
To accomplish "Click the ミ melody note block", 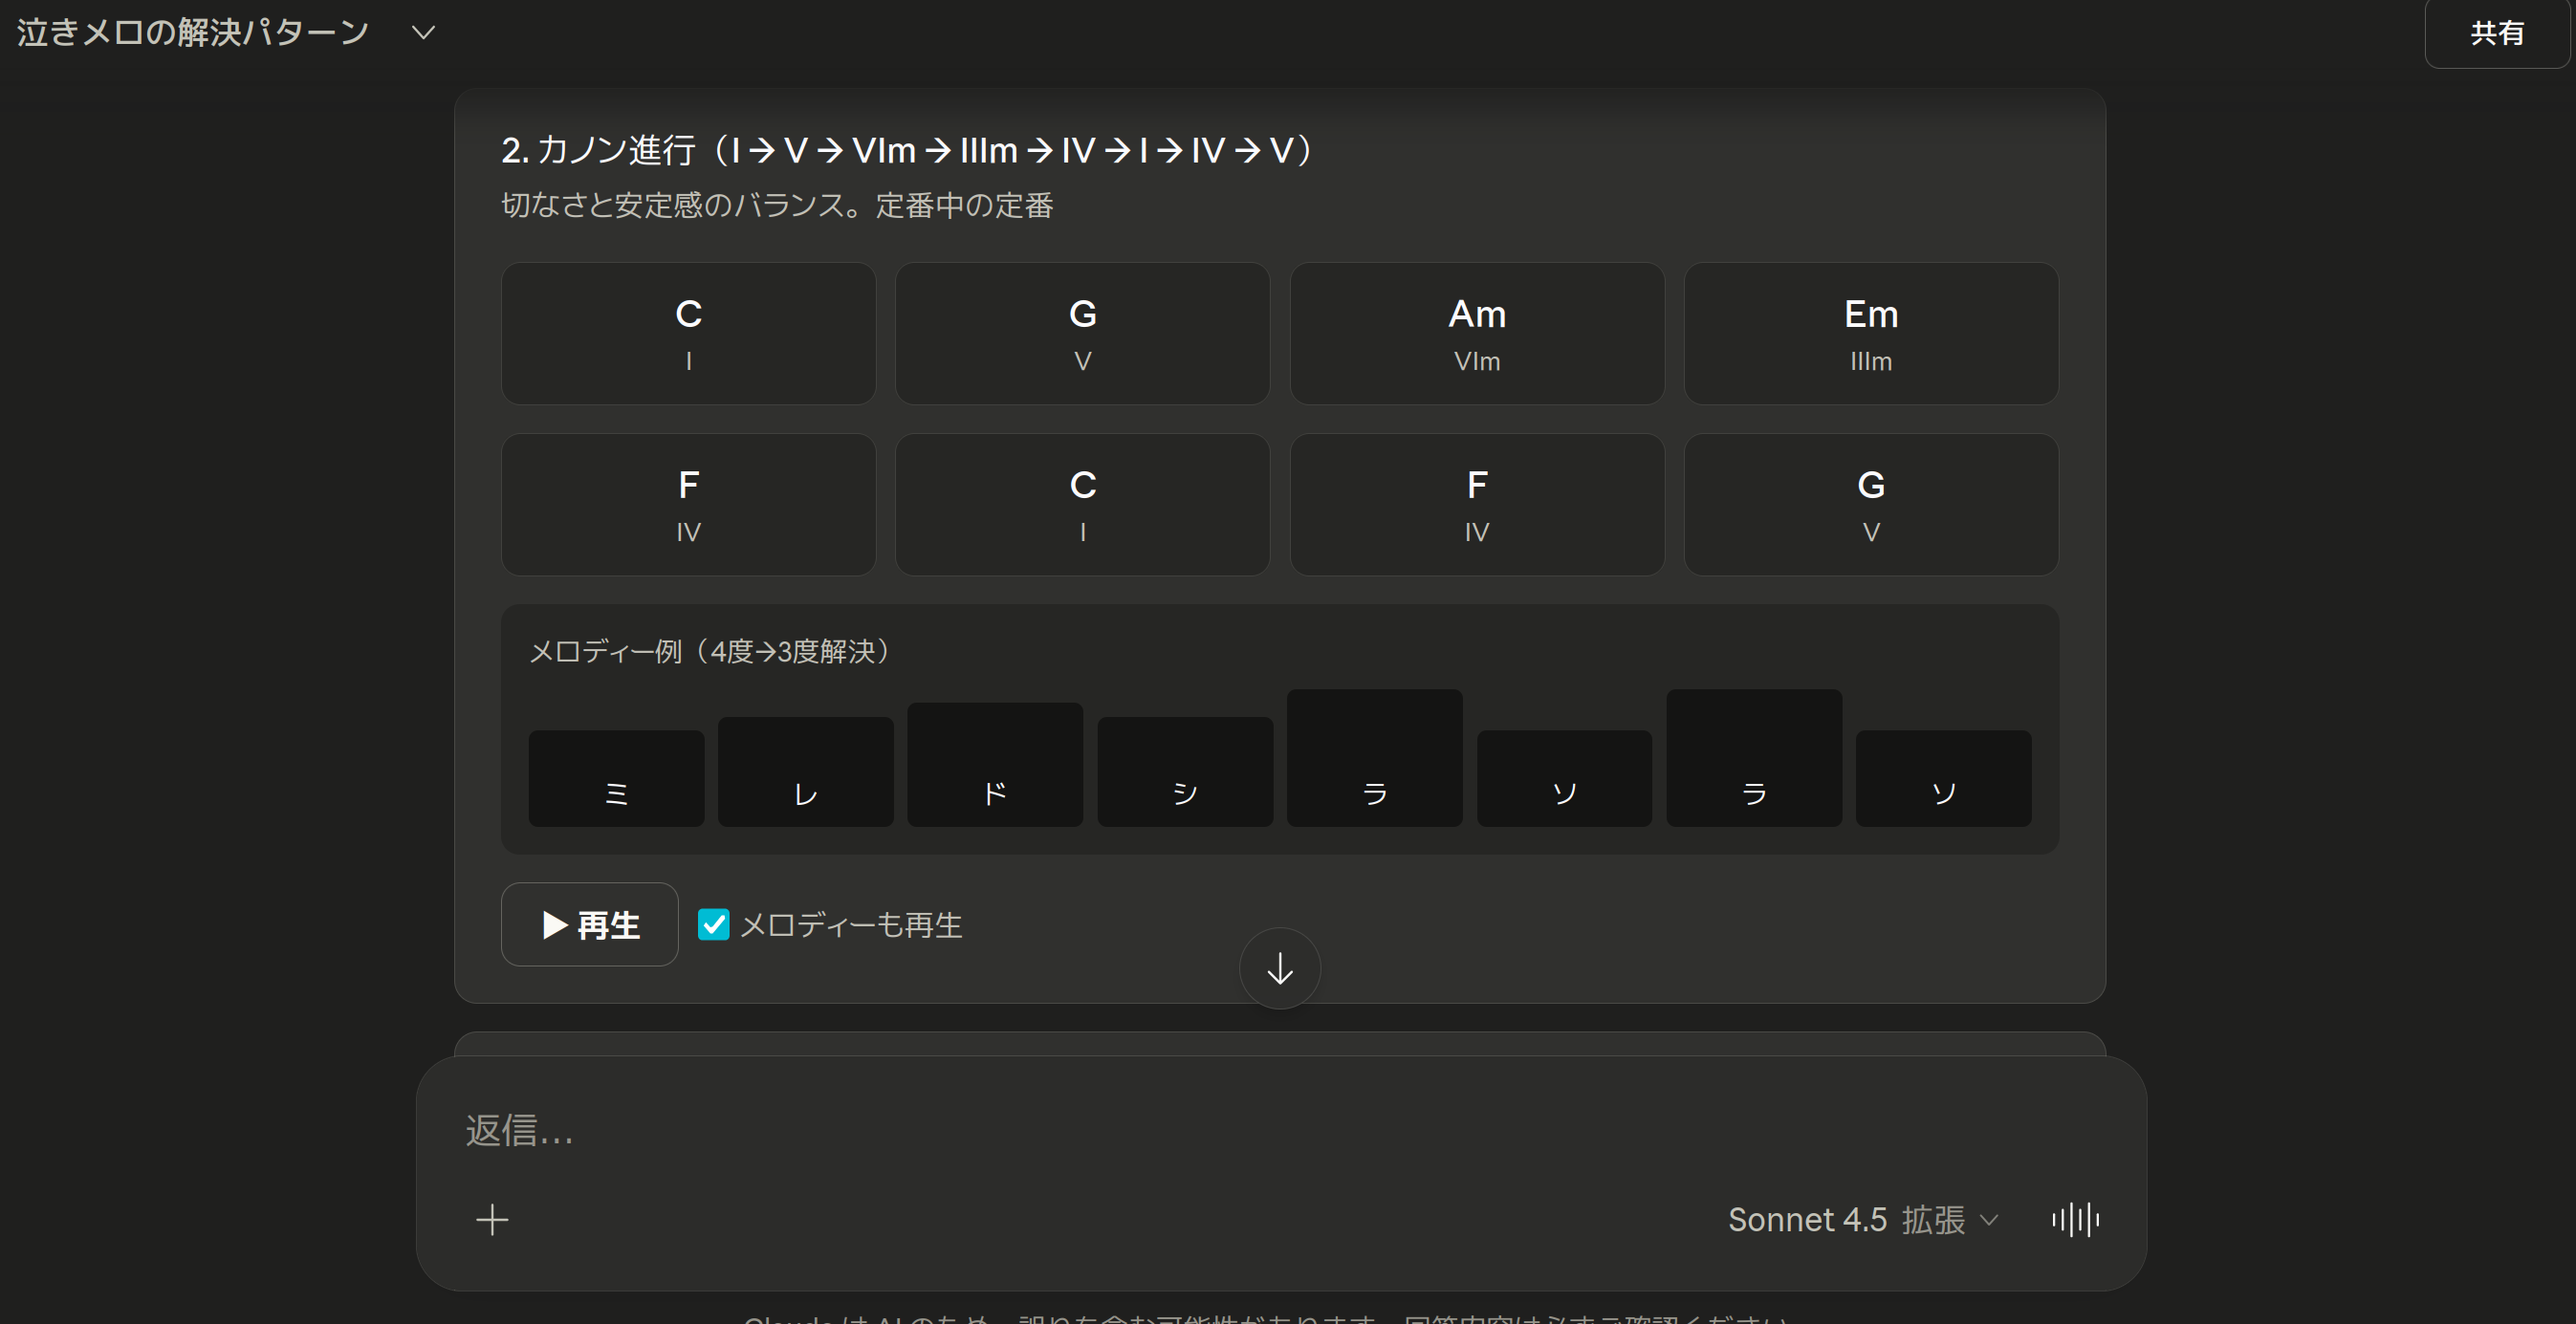I will point(616,778).
